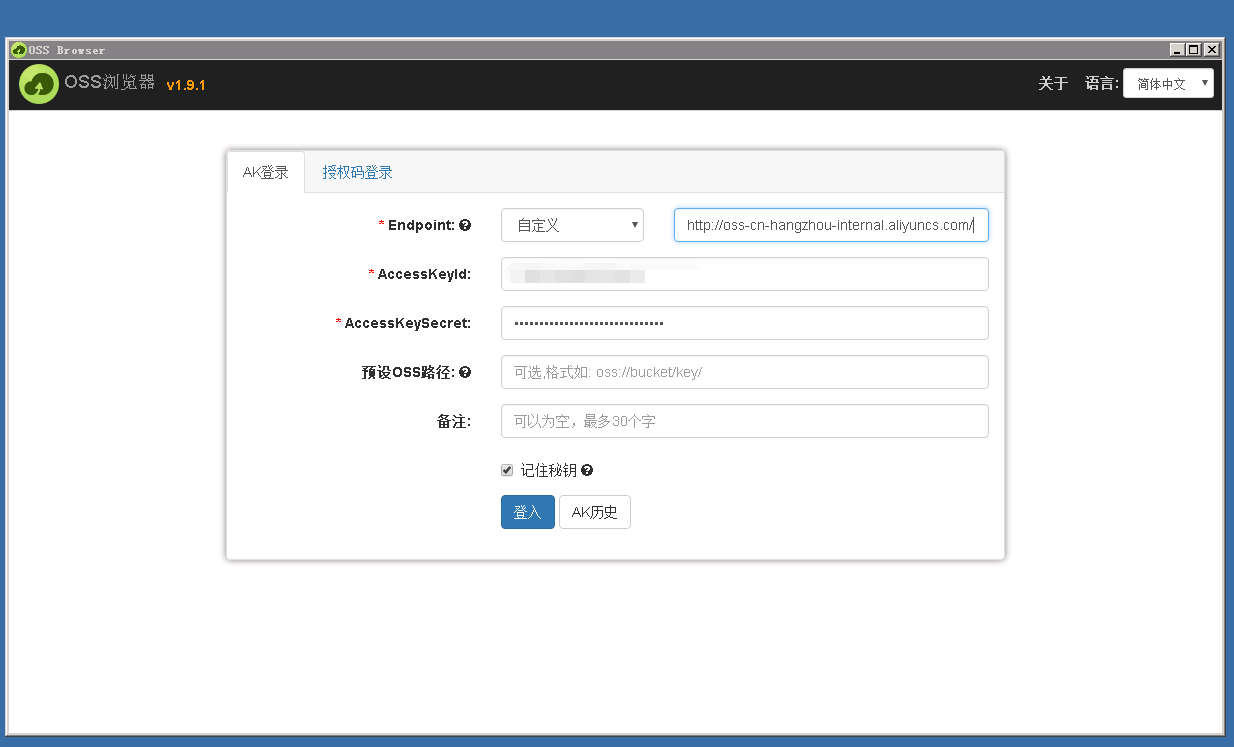The height and width of the screenshot is (747, 1234).
Task: Switch to the AK登录 tab
Action: [x=266, y=172]
